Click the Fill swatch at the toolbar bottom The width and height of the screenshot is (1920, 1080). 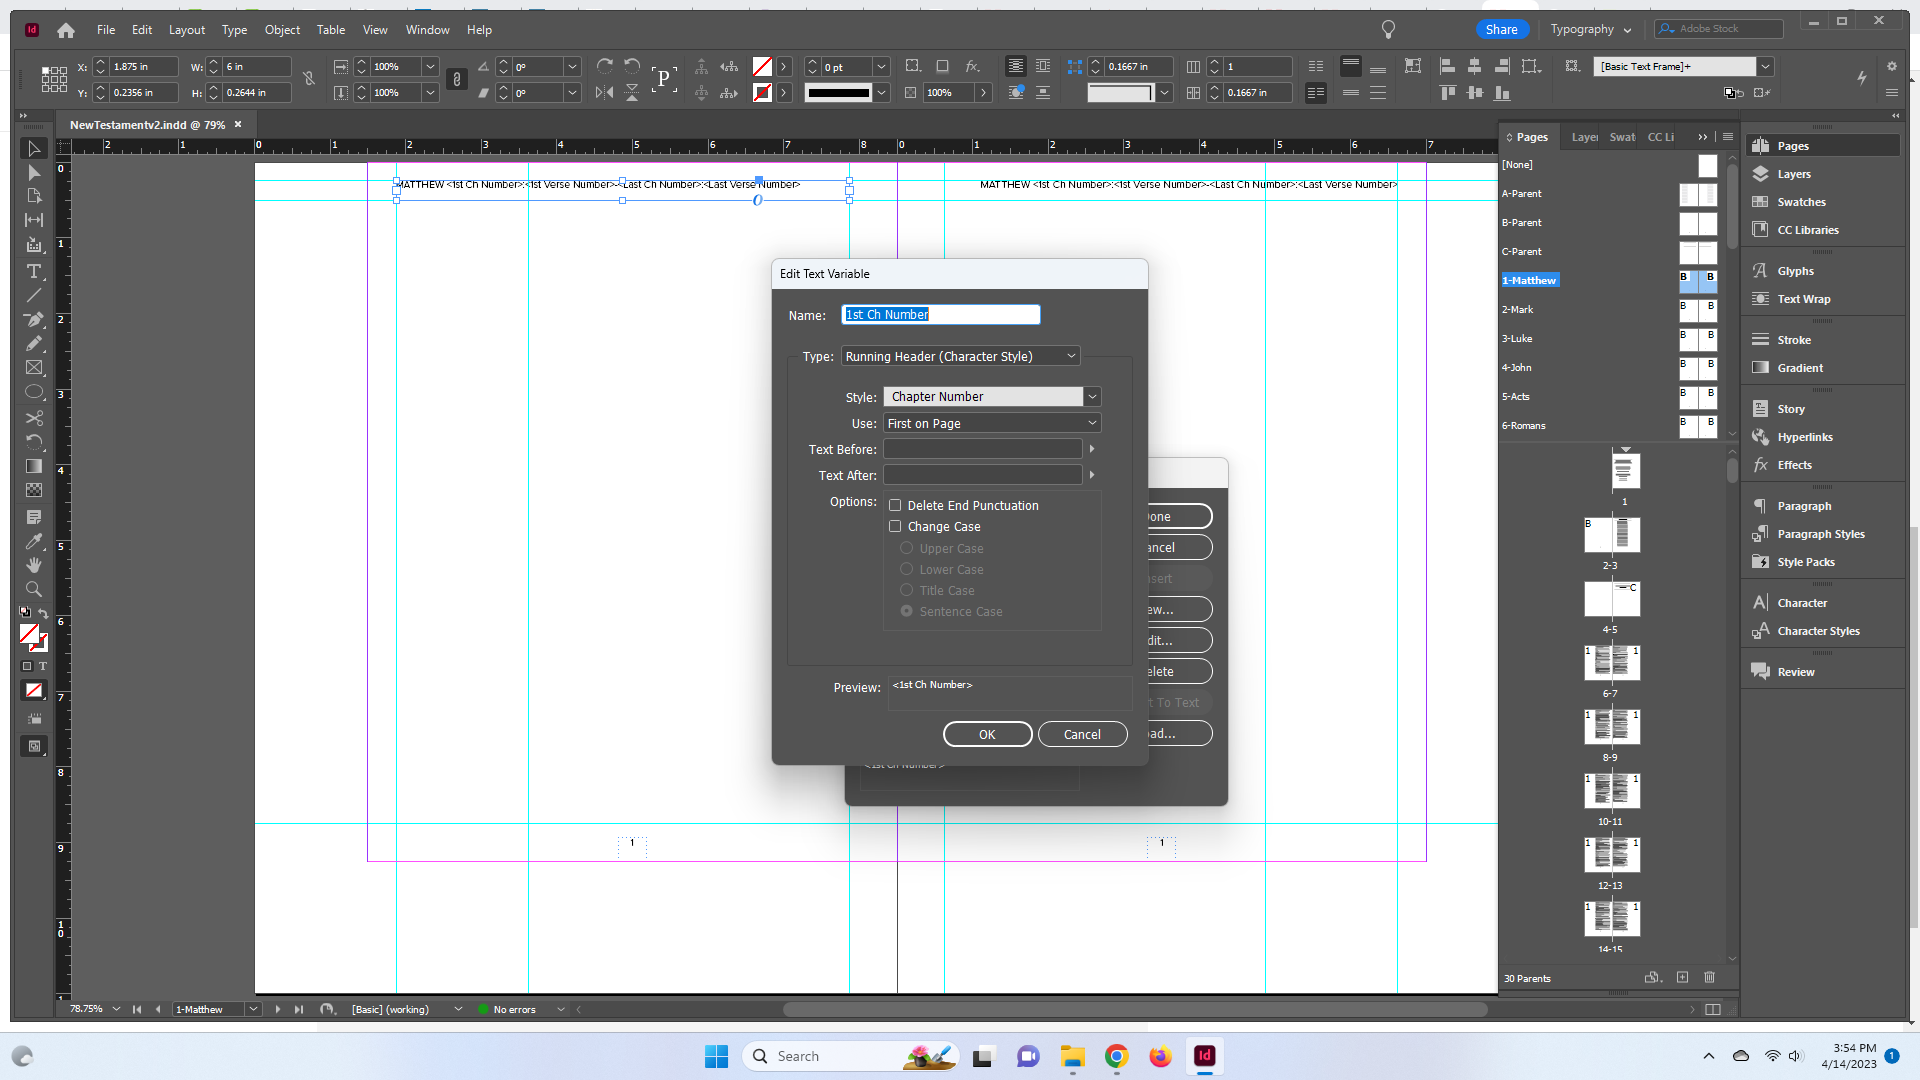[x=27, y=632]
